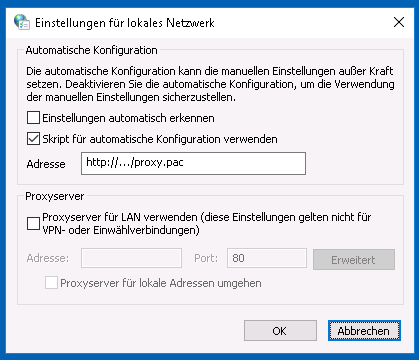
Task: Focus the proxy.pac script address field
Action: (193, 163)
